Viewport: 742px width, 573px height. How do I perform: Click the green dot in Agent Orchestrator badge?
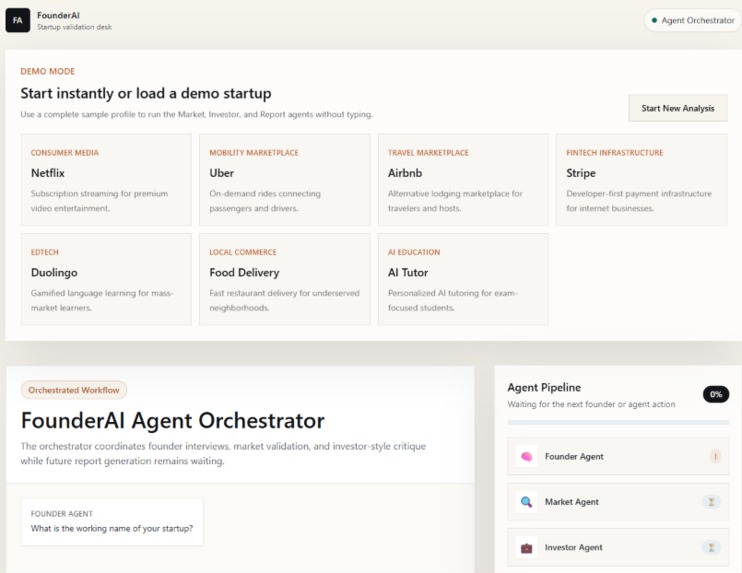[x=654, y=20]
